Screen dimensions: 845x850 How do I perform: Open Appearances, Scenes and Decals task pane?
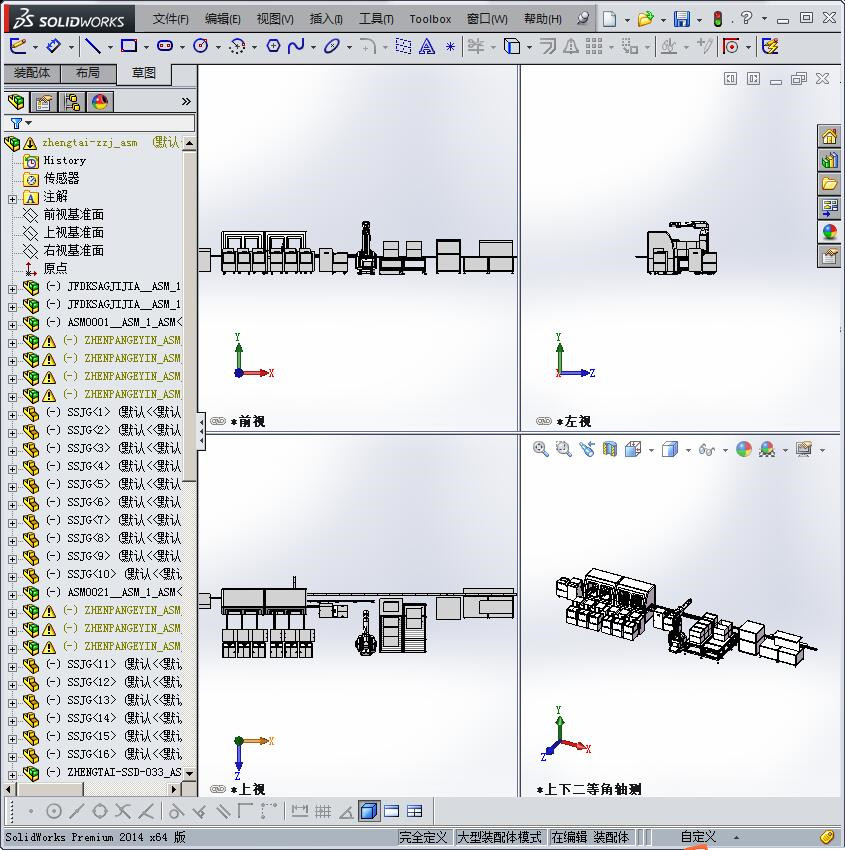pyautogui.click(x=829, y=232)
